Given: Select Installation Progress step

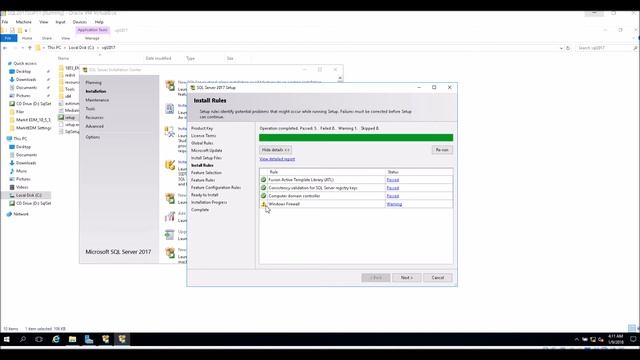Looking at the screenshot, I should [209, 202].
